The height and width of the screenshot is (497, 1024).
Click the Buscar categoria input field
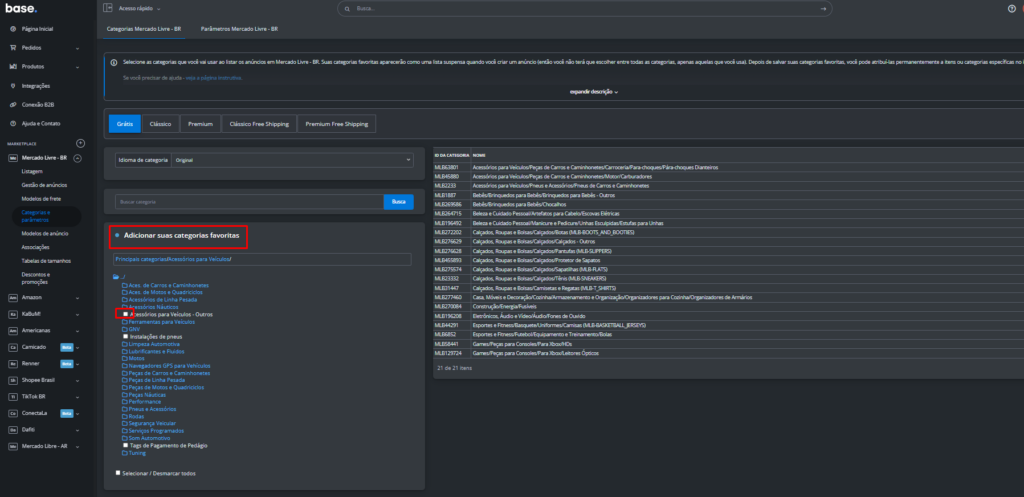pyautogui.click(x=248, y=202)
